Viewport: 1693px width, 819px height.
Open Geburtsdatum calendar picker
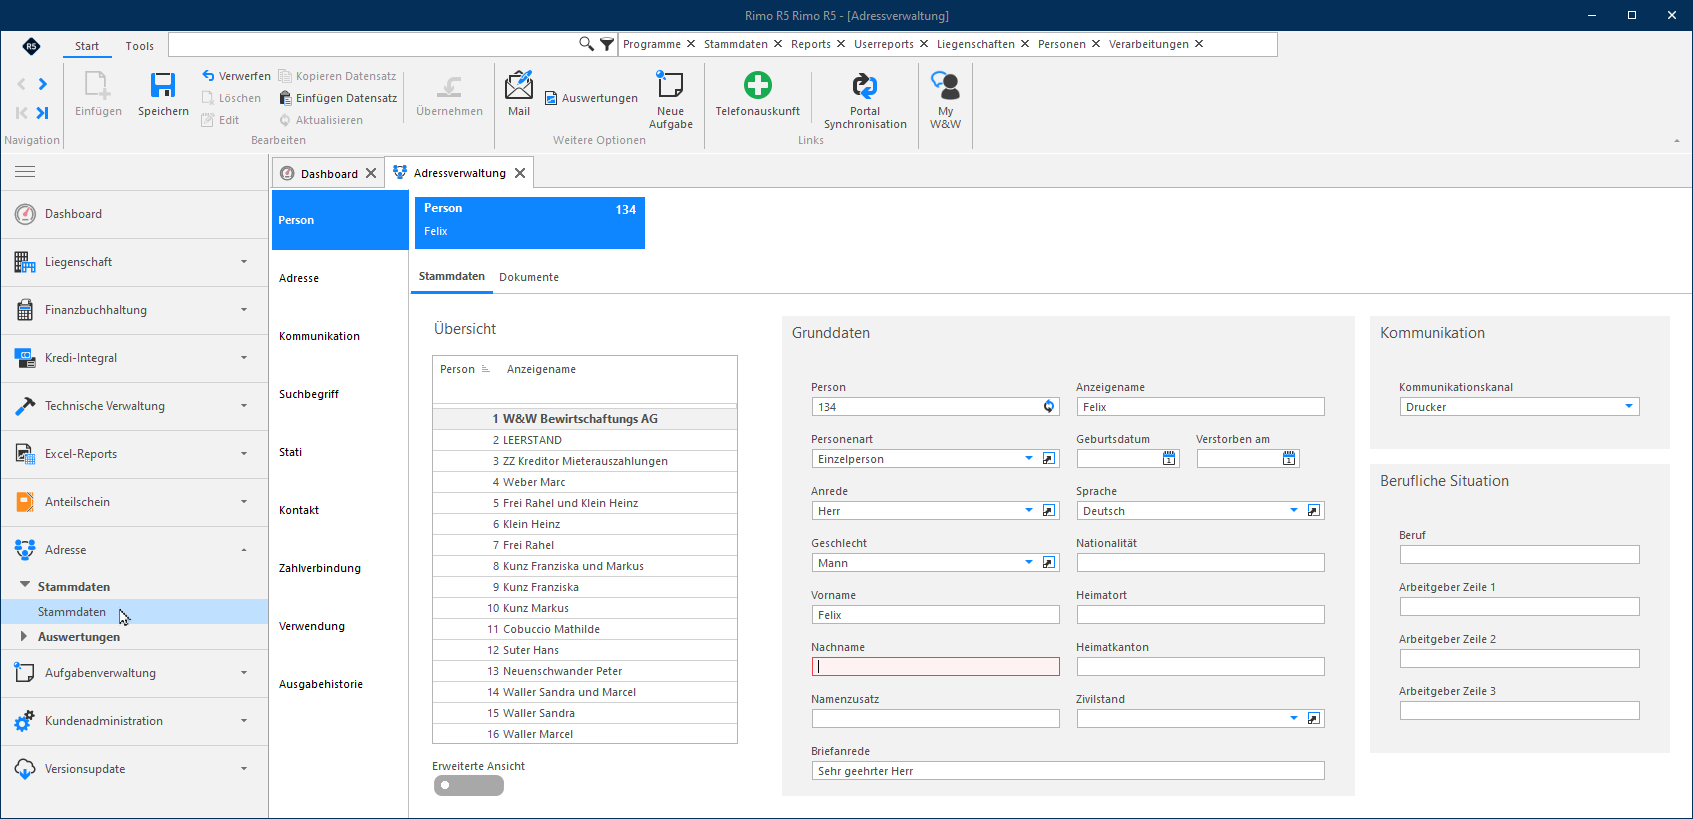click(1169, 459)
